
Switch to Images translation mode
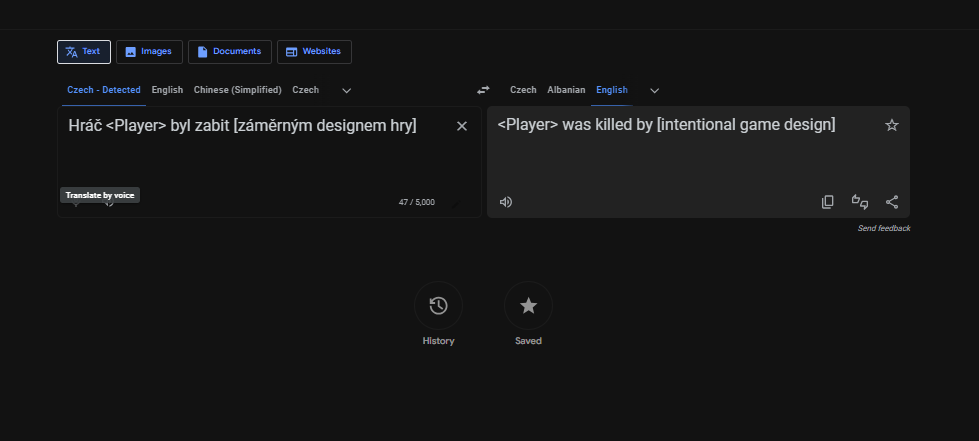pyautogui.click(x=149, y=51)
